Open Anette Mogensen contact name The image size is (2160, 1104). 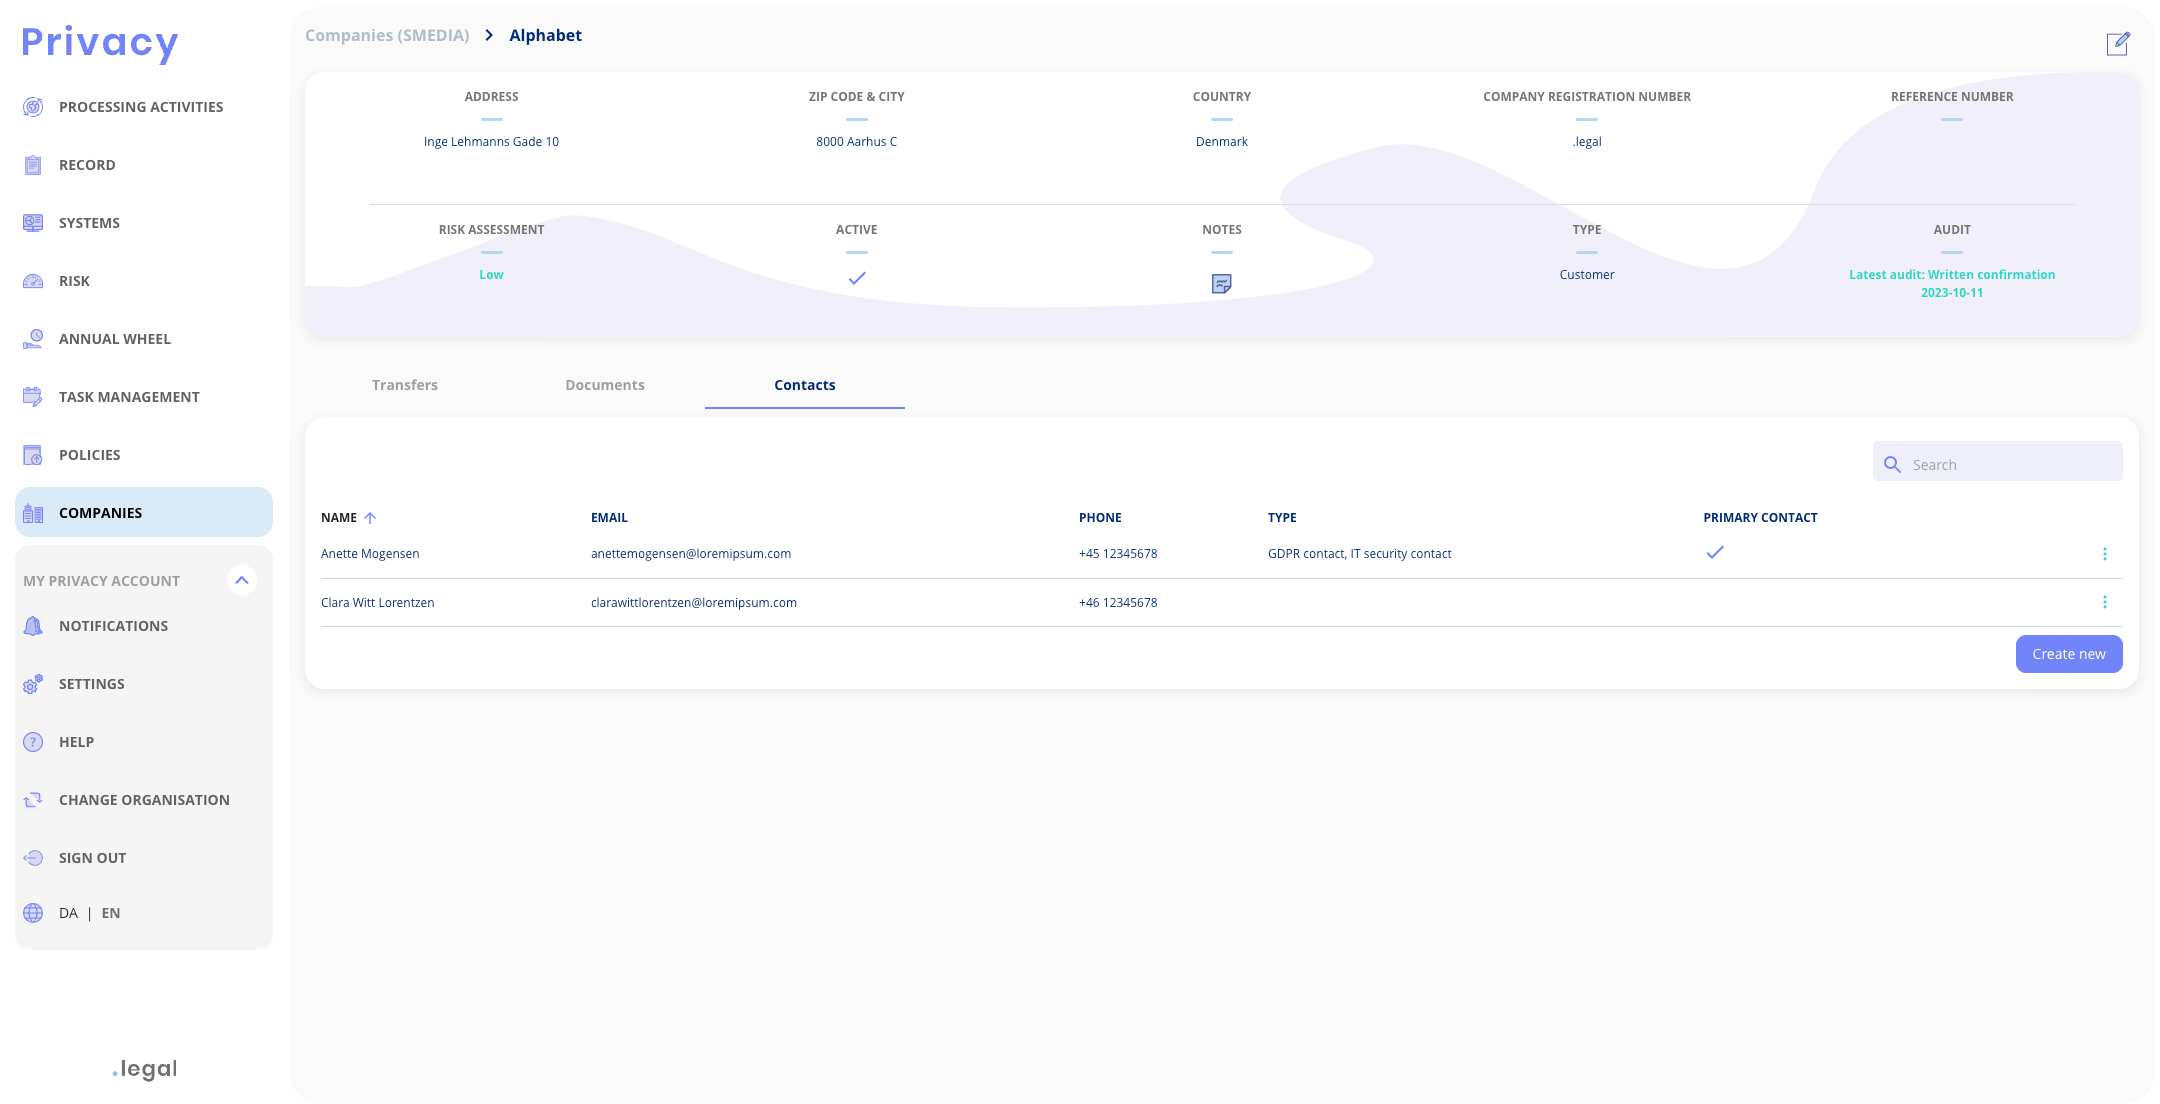pos(370,554)
